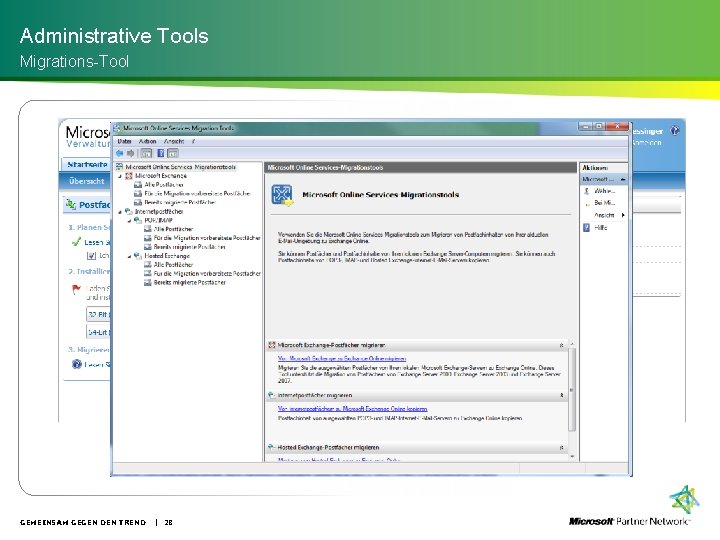Maximize the Migration Tools window
The width and height of the screenshot is (720, 540).
click(x=599, y=126)
